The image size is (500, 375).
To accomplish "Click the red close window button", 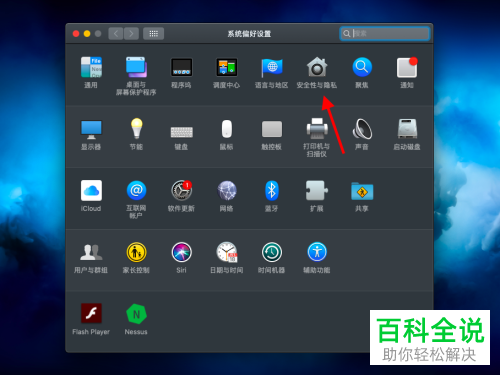I will point(76,34).
